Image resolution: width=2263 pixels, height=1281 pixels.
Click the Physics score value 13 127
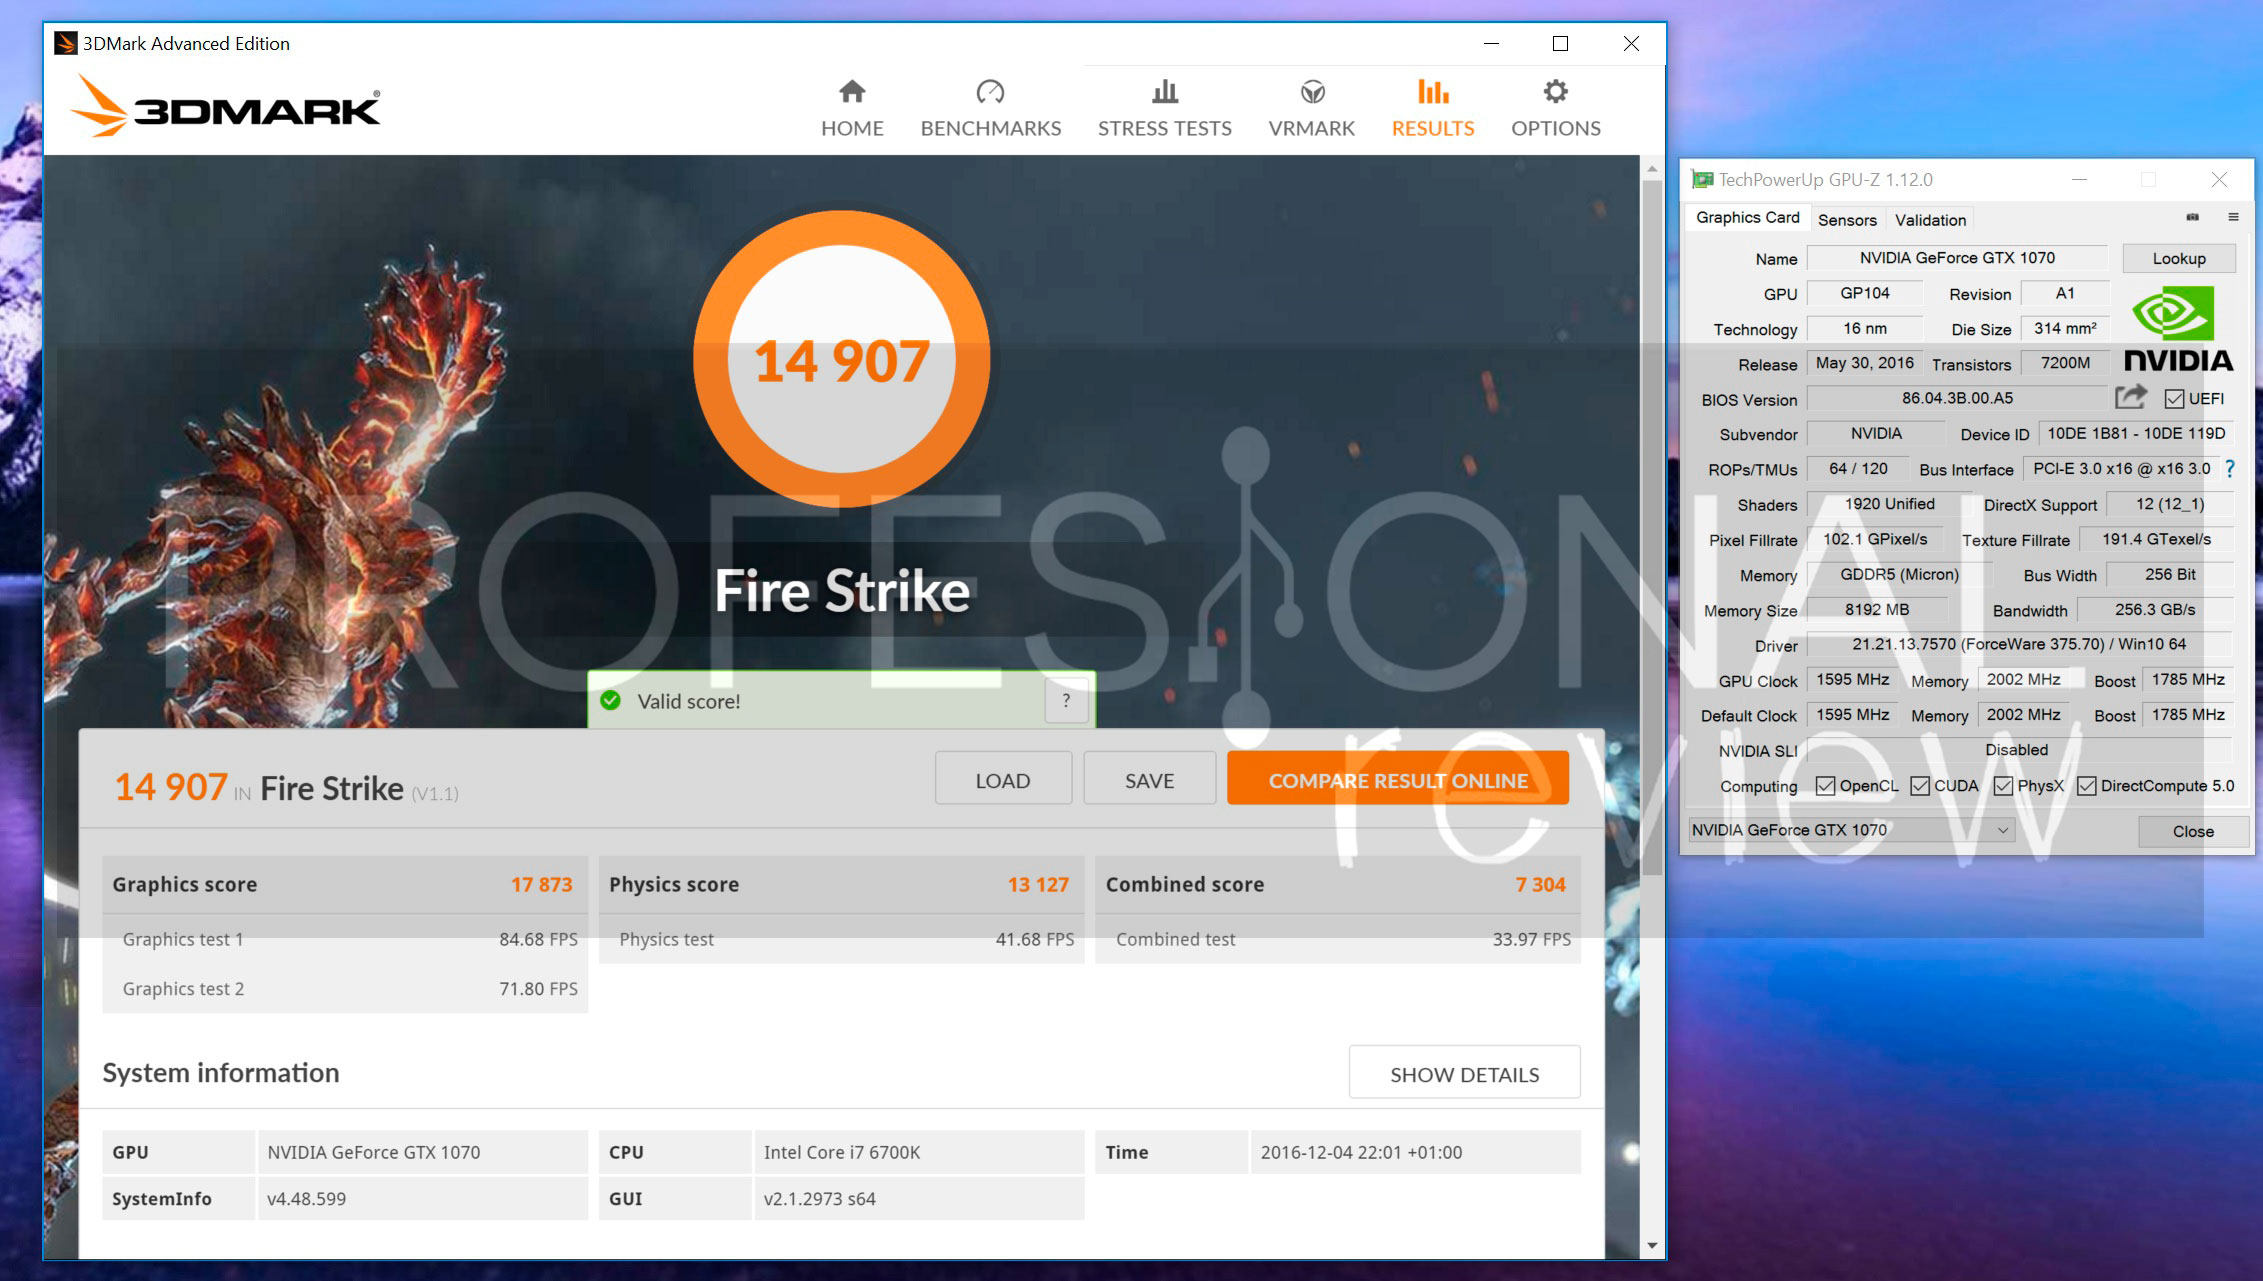(x=1038, y=884)
